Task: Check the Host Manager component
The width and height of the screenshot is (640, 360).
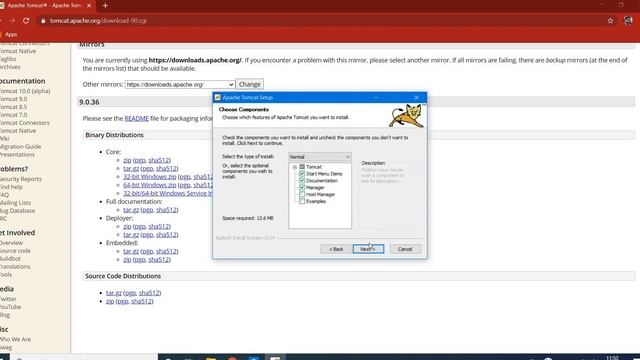Action: (302, 194)
